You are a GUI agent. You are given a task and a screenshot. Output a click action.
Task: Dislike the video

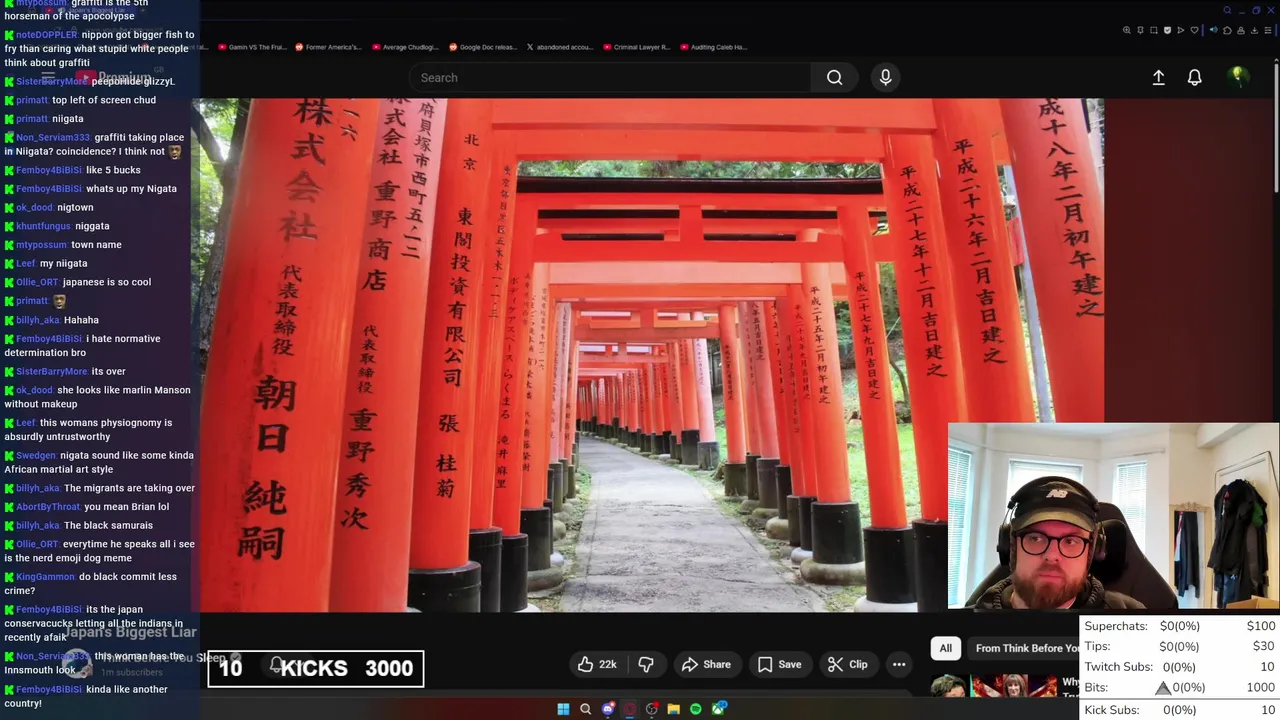[646, 664]
